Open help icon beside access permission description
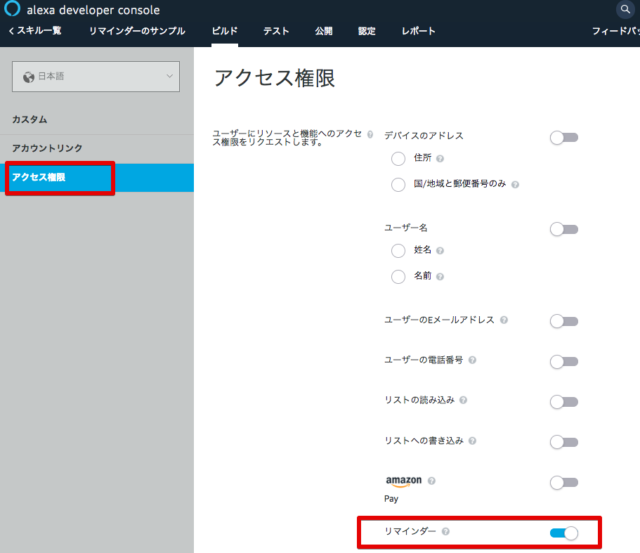The image size is (640, 553). tap(370, 134)
